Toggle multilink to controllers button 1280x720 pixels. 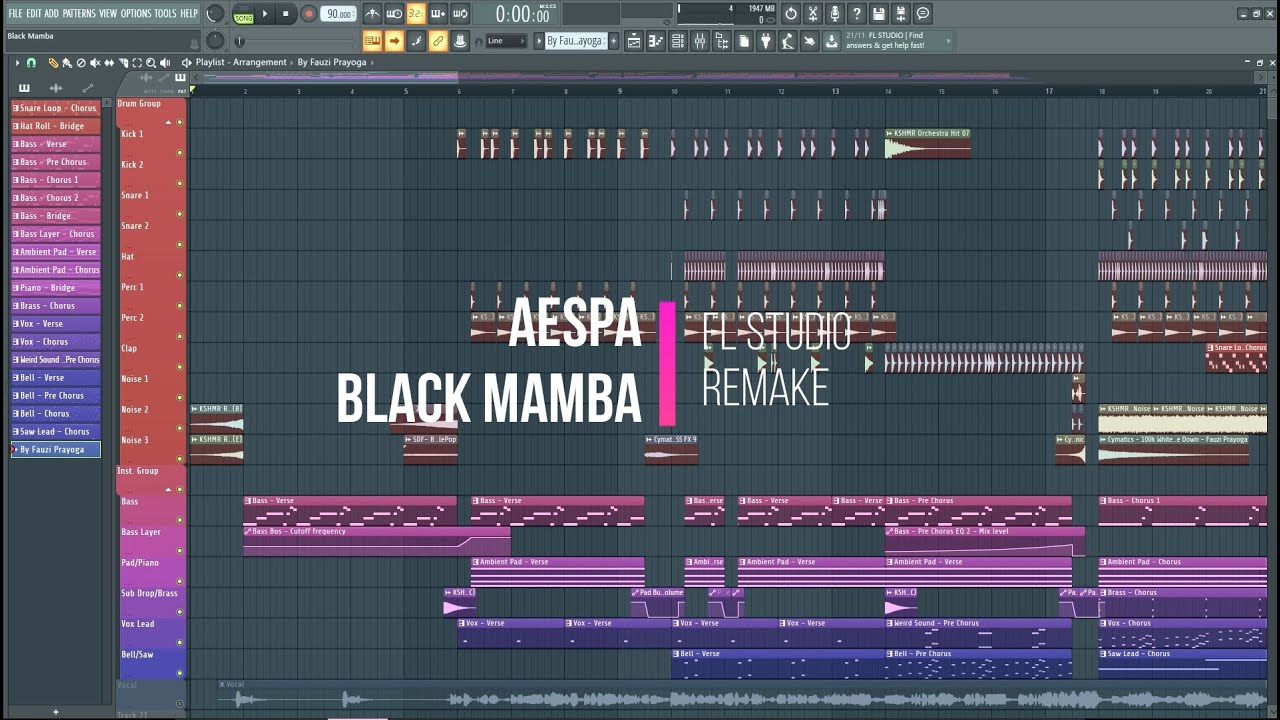coord(460,41)
